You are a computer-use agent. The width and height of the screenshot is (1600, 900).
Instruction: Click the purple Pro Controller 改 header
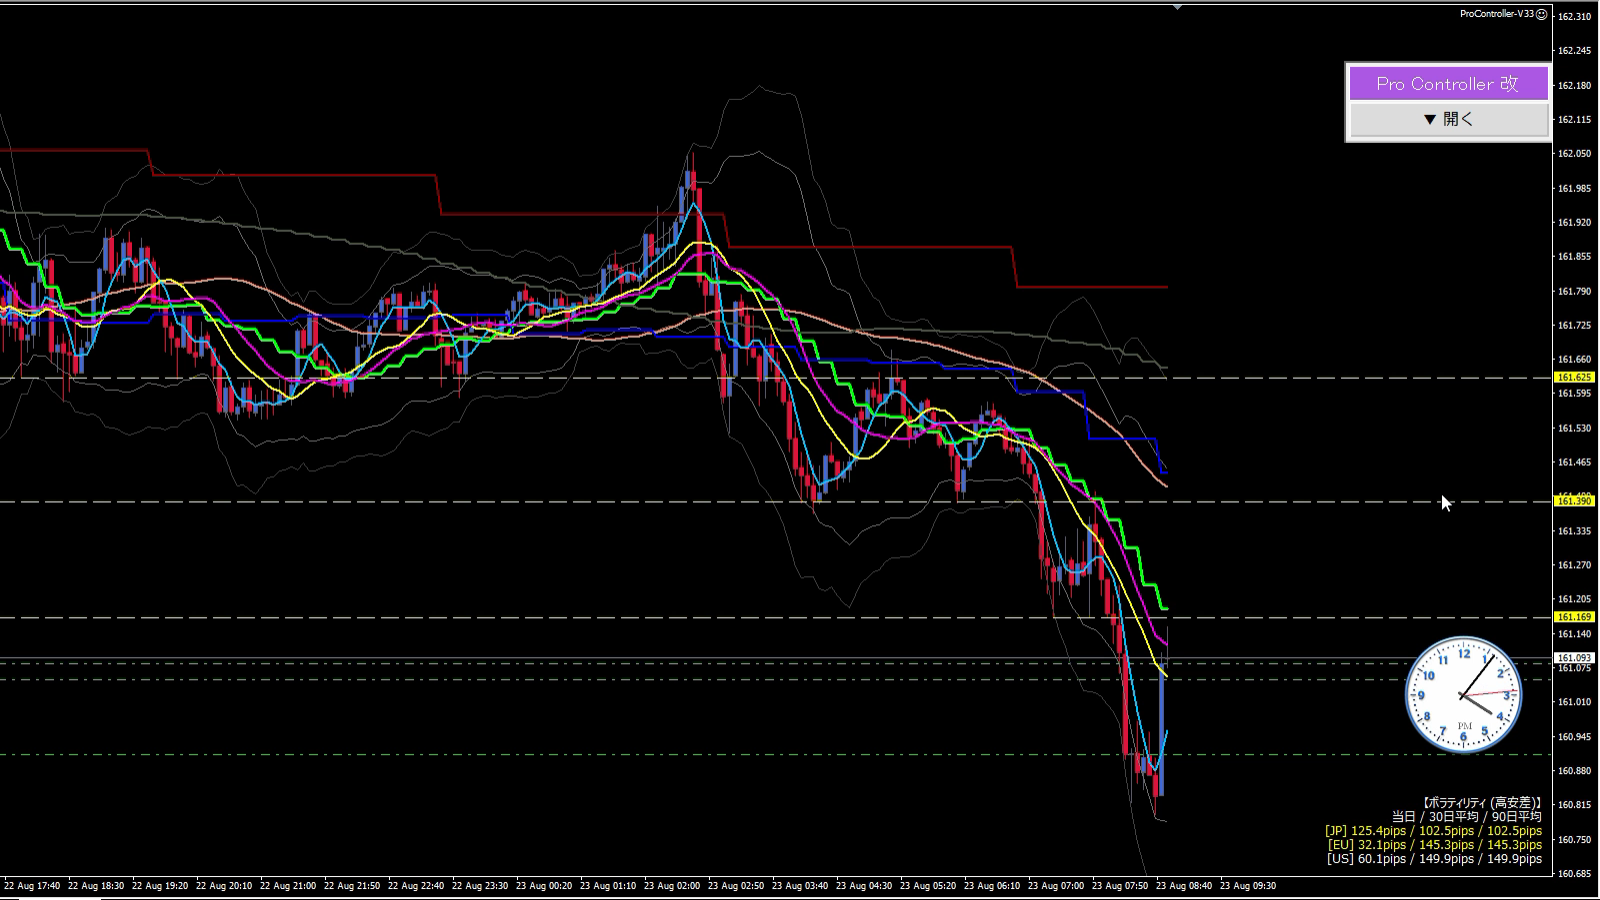(1448, 83)
